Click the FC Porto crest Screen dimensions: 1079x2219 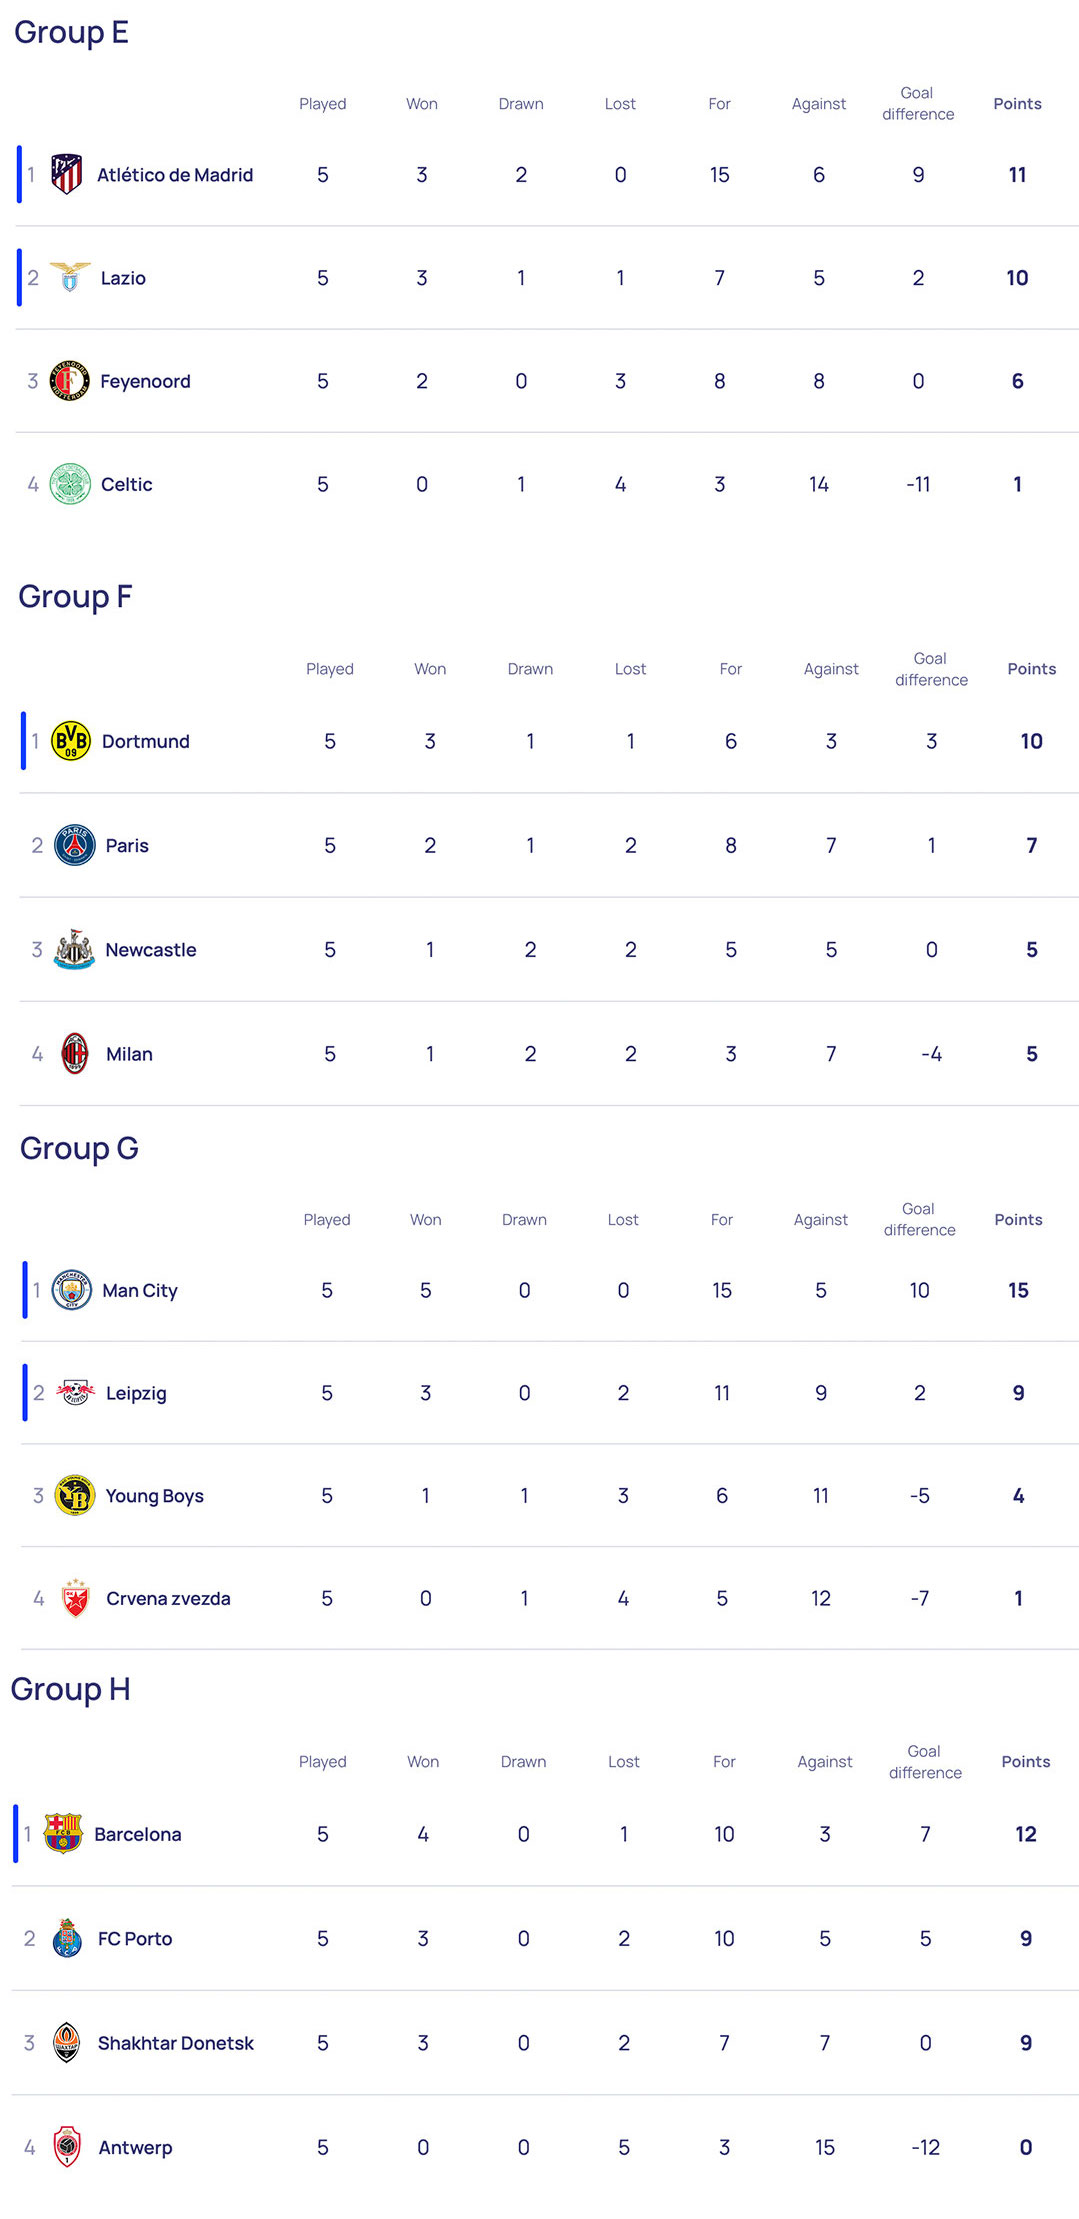(67, 1938)
